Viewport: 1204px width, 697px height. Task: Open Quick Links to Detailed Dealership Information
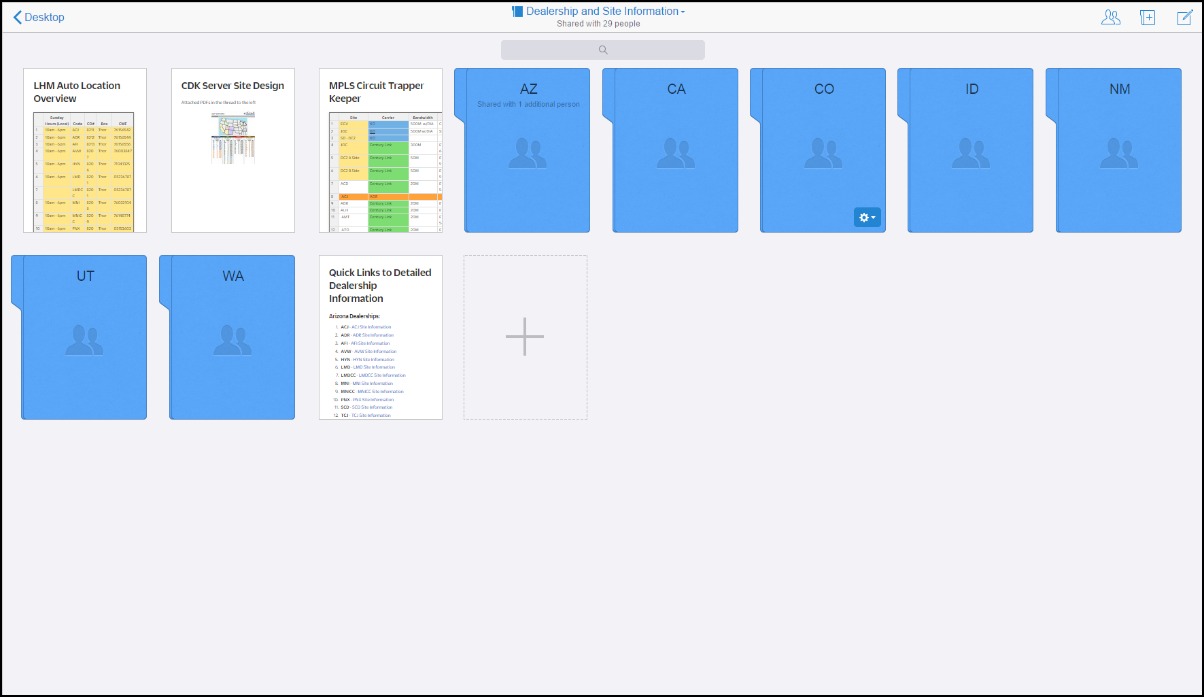(380, 337)
